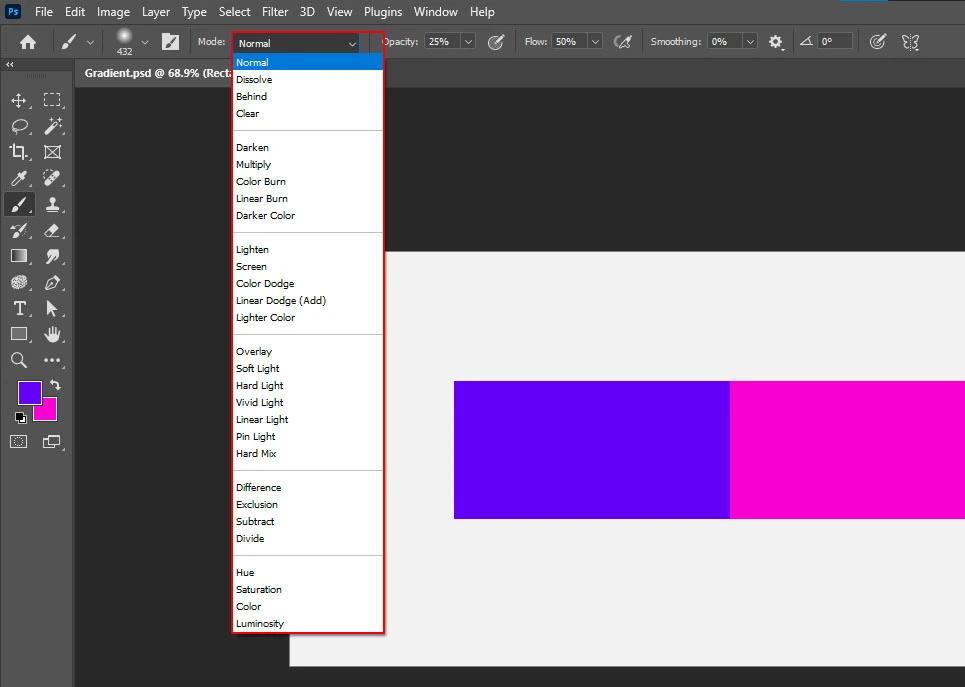The width and height of the screenshot is (965, 687).
Task: Select Overlay blend mode from the list
Action: click(254, 351)
